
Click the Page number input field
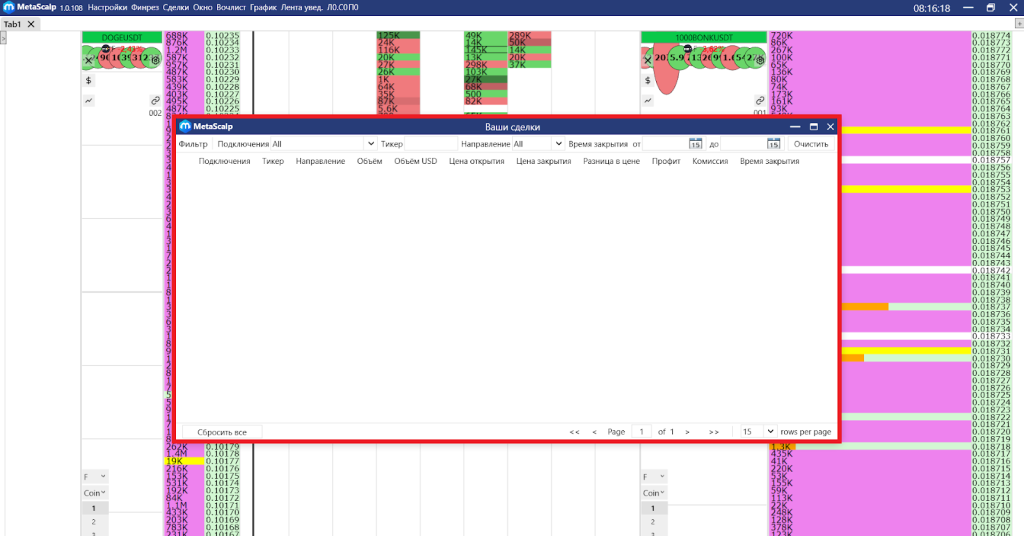641,432
